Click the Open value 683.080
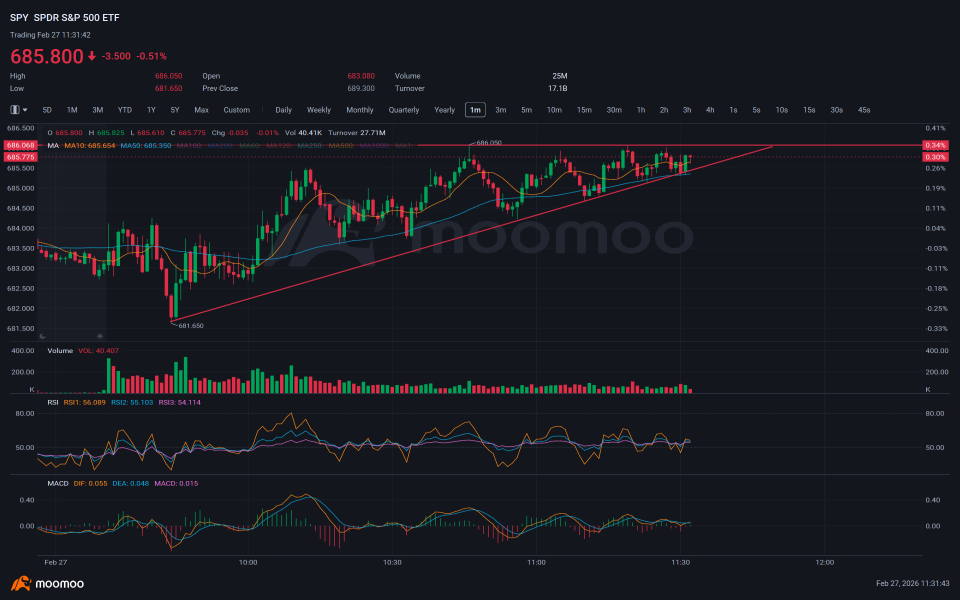960x600 pixels. point(361,77)
